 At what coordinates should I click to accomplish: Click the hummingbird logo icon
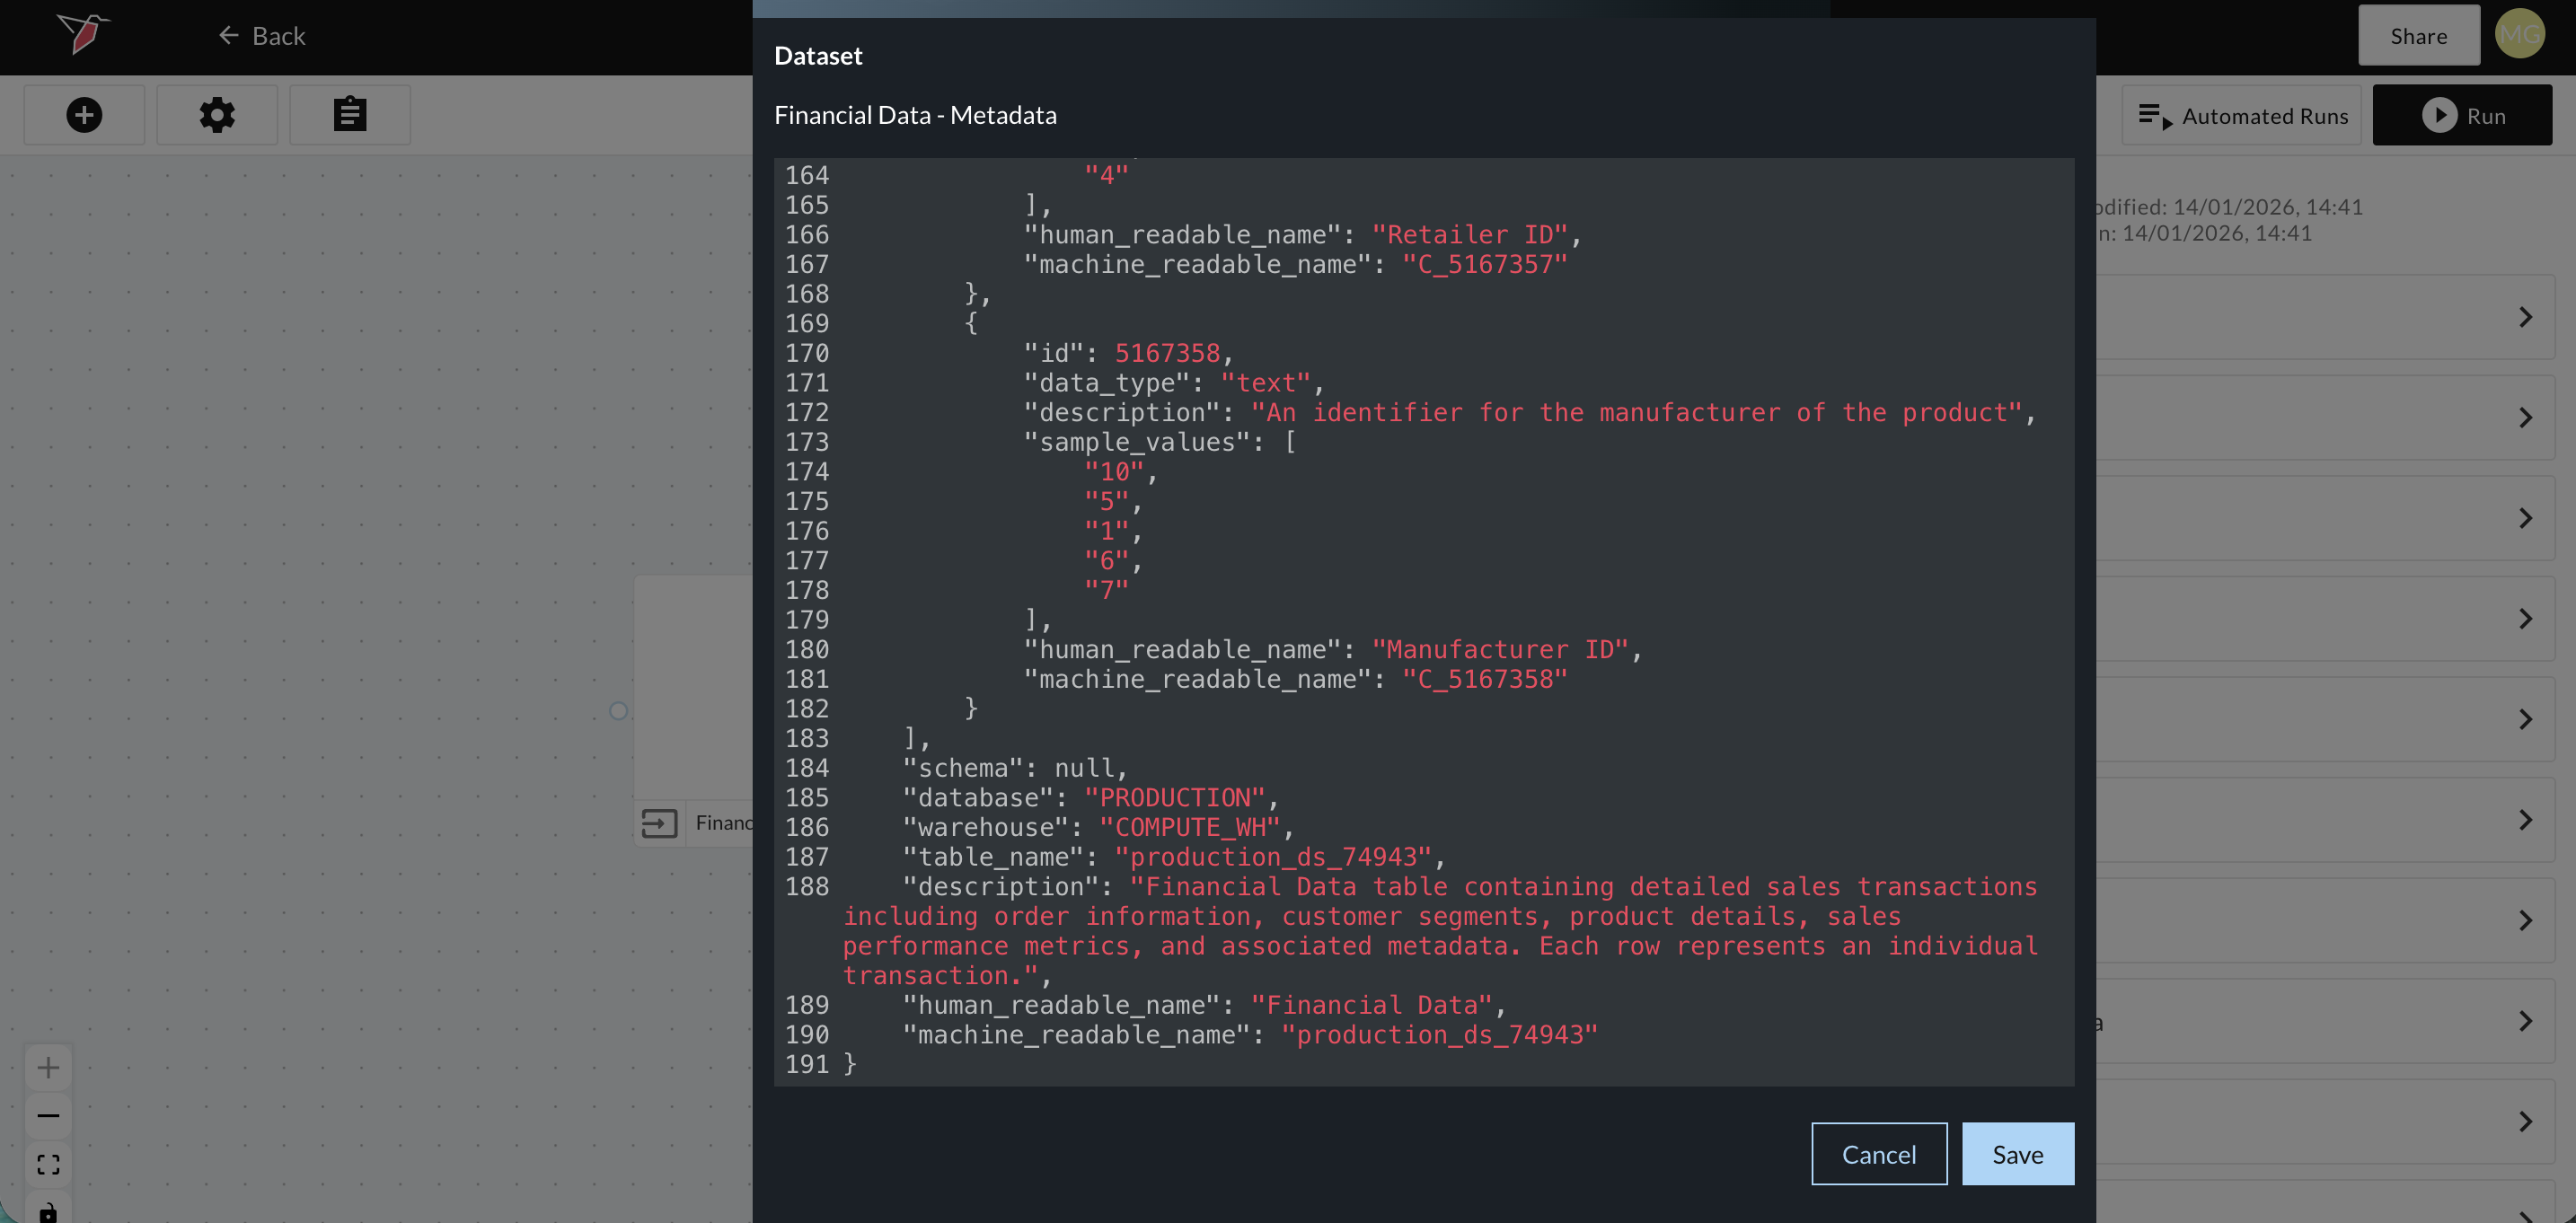click(x=82, y=34)
